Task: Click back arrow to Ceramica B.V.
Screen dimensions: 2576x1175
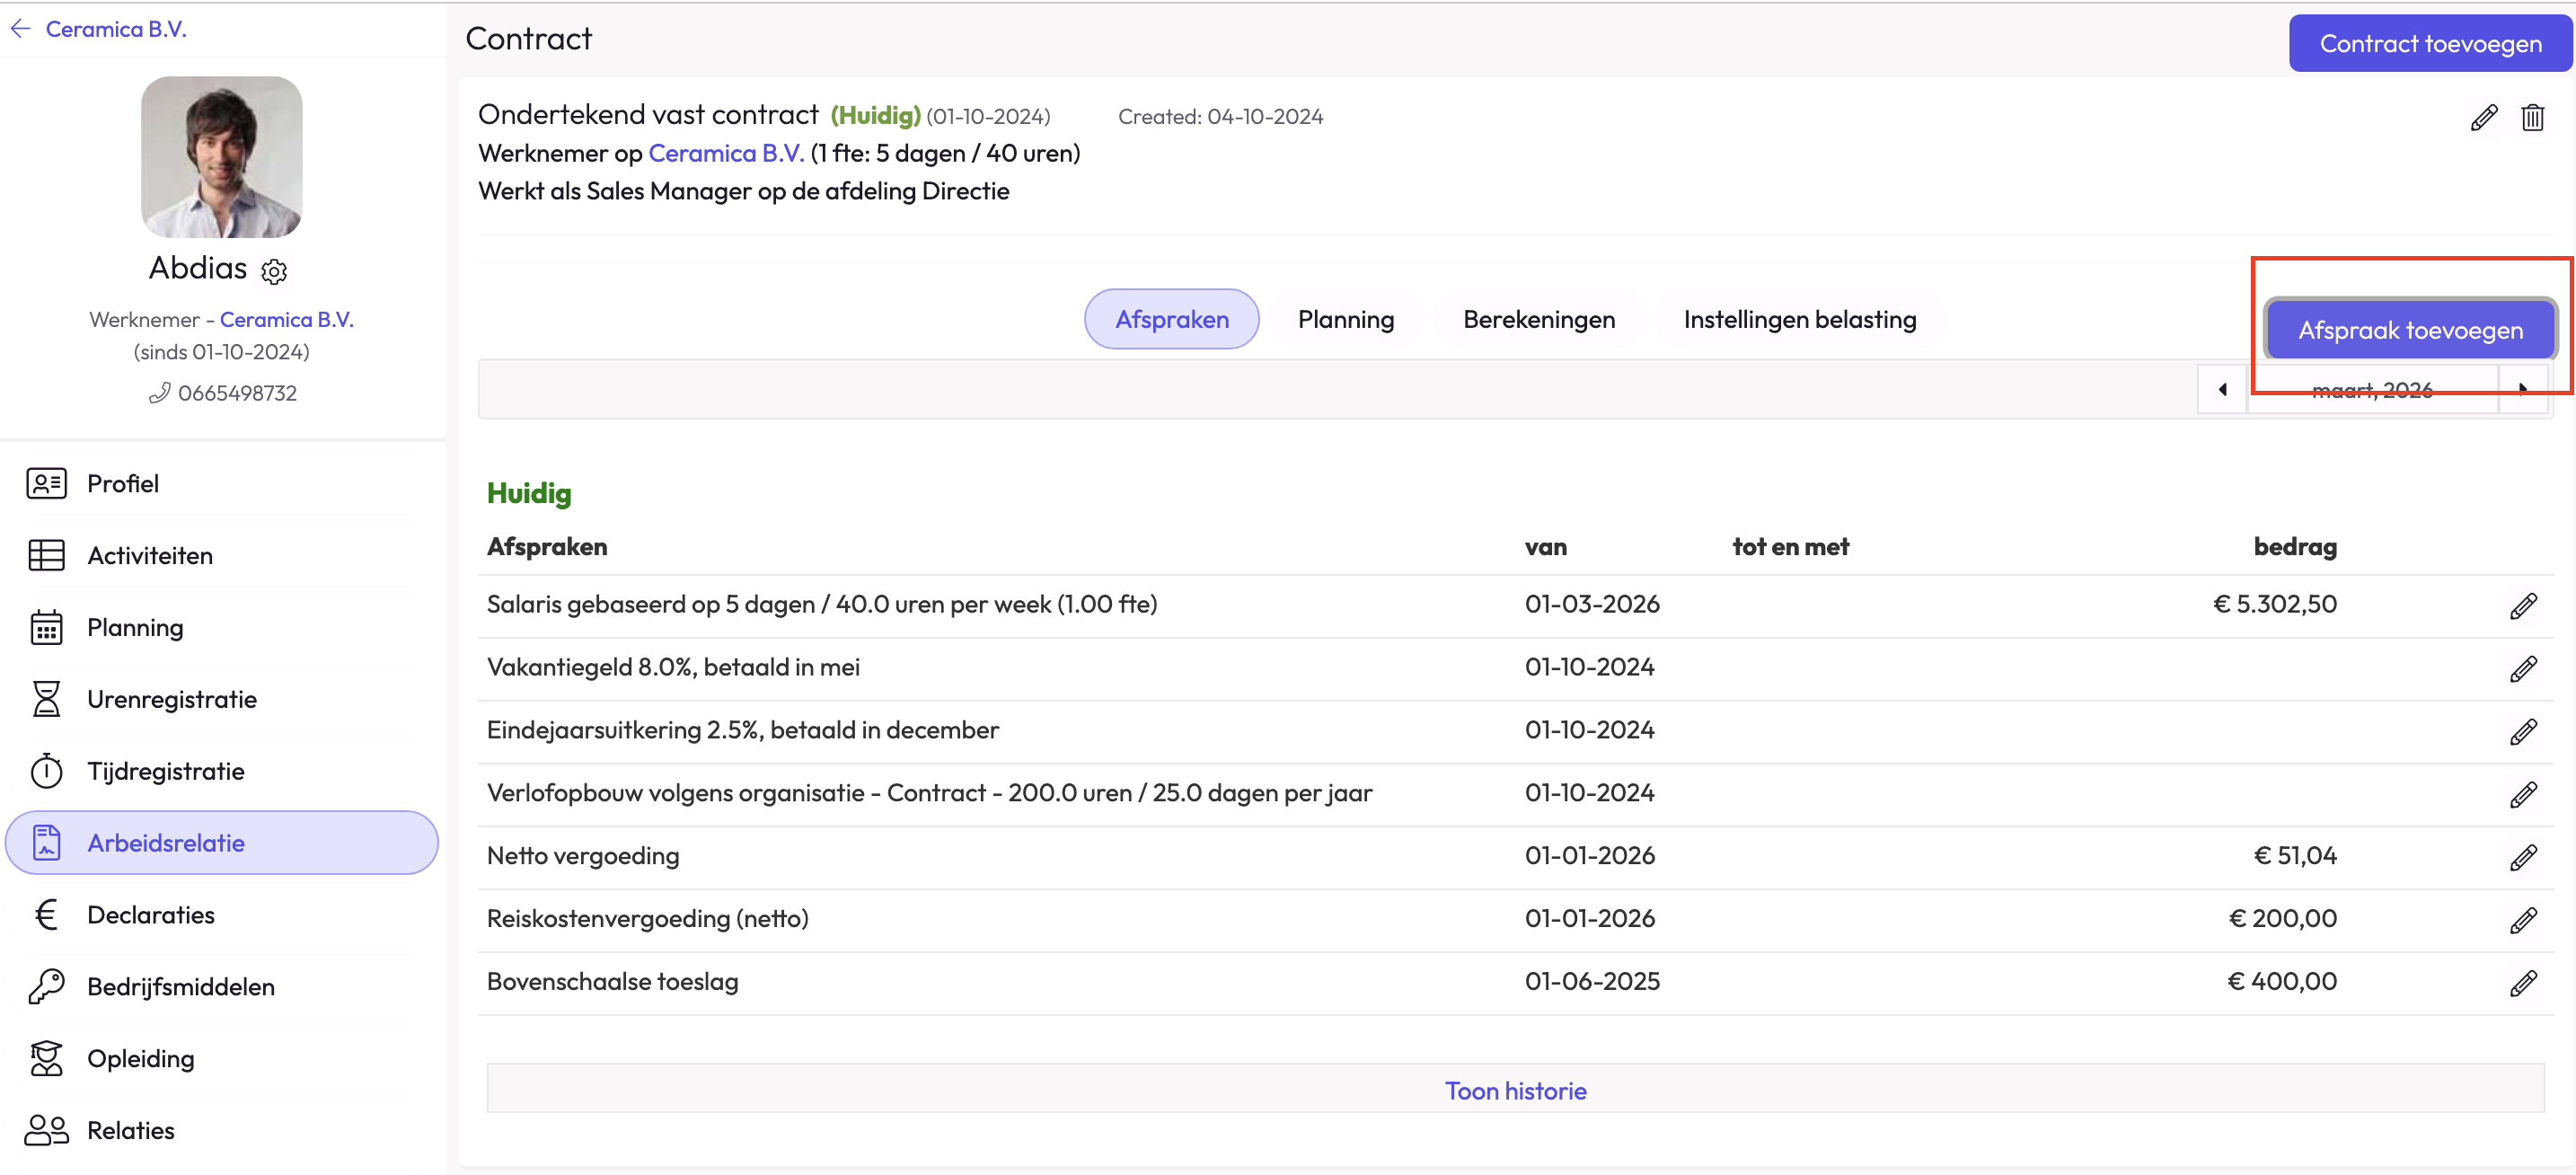Action: (x=21, y=29)
